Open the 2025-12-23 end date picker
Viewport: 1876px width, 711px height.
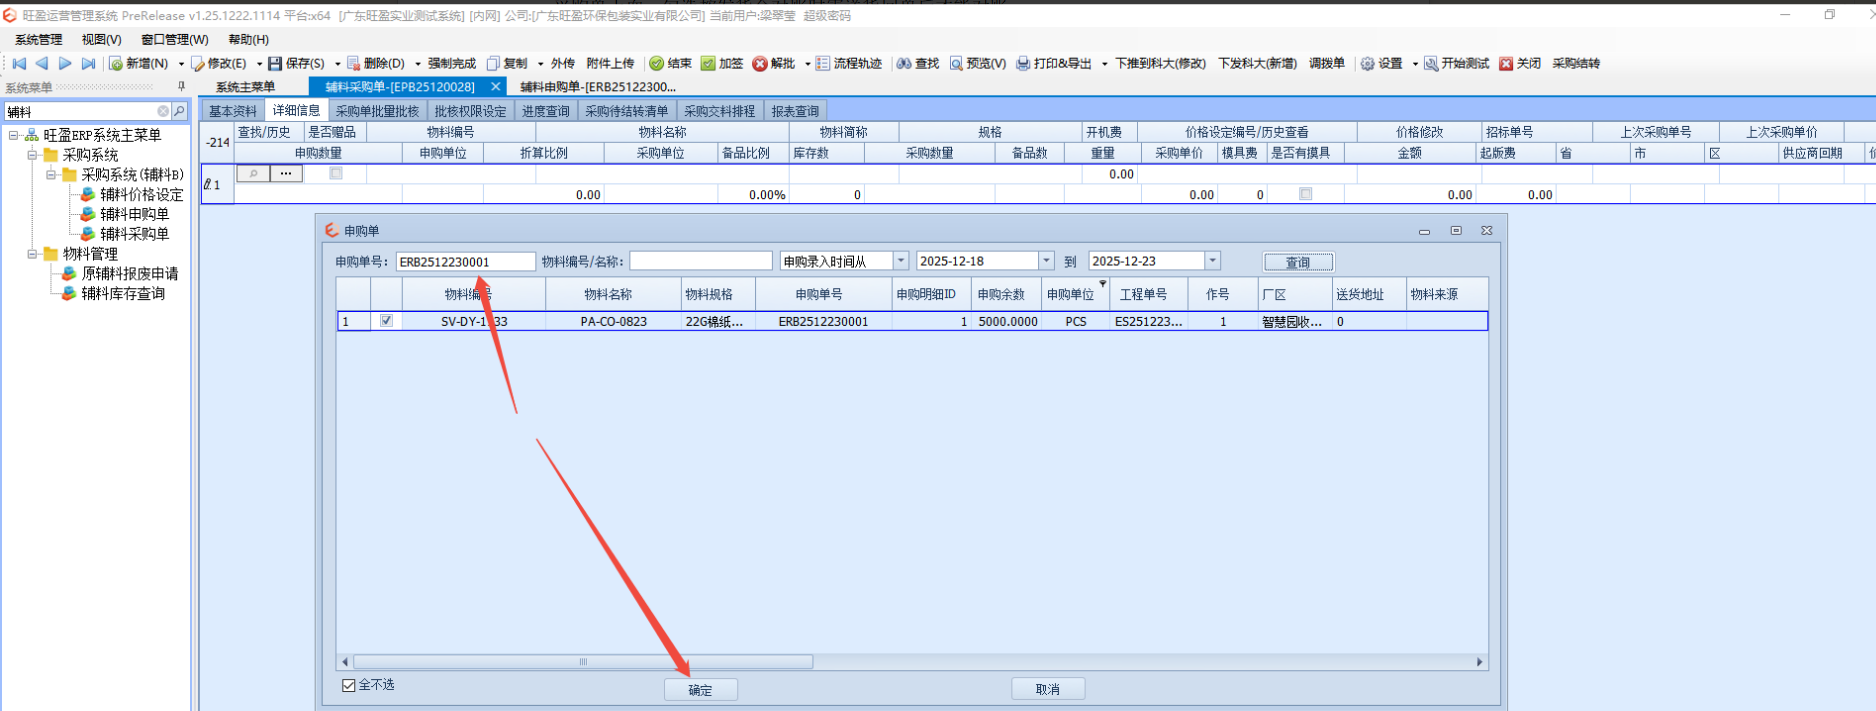pos(1212,261)
